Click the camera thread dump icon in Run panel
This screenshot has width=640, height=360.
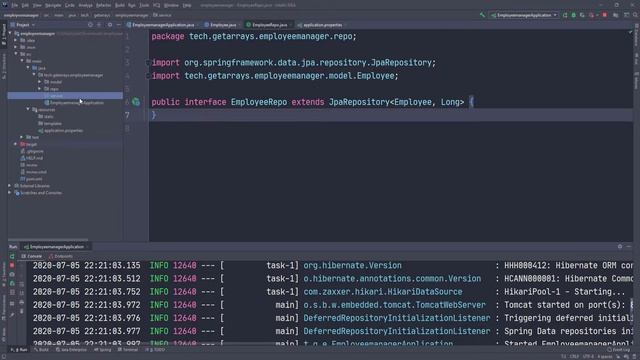tap(12, 274)
